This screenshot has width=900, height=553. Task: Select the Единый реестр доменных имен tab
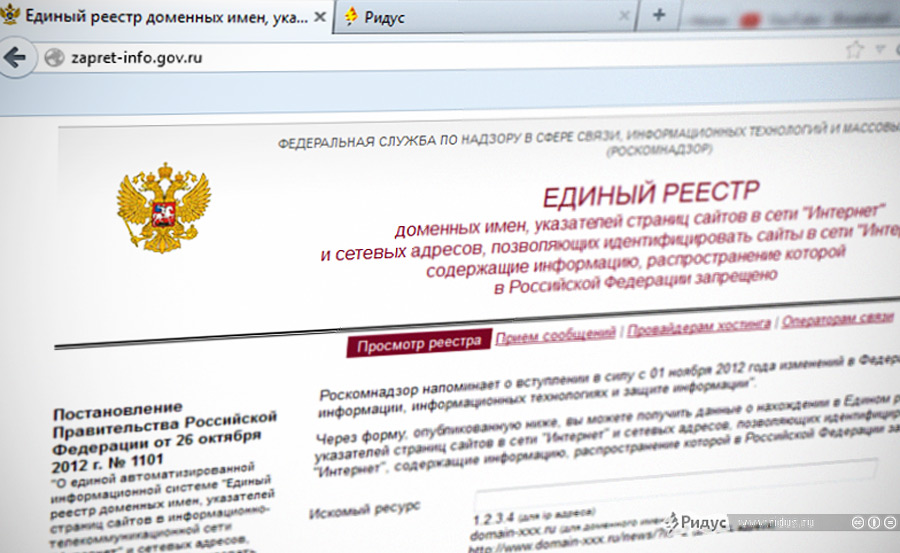tap(165, 17)
